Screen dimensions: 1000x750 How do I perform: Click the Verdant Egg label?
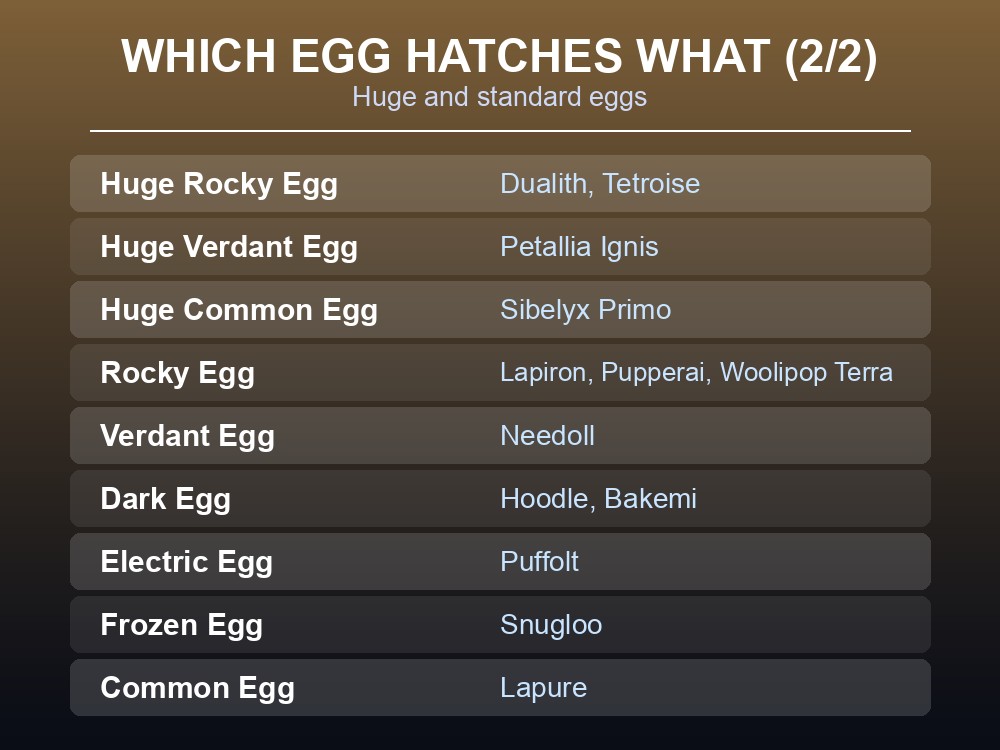point(188,436)
